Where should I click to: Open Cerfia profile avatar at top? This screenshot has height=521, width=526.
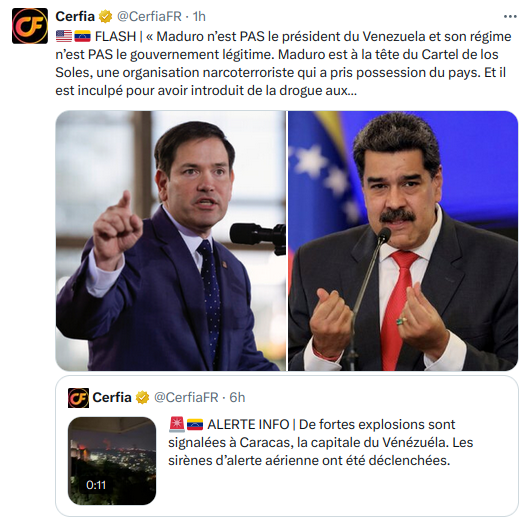tap(30, 26)
